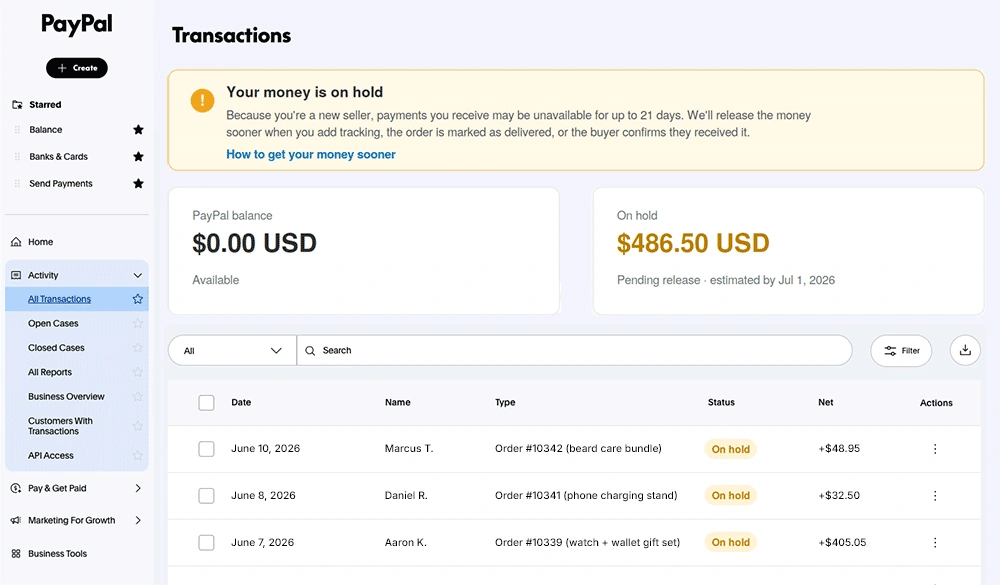Screen dimensions: 1000x585
Task: Unstar the Balance shortcut
Action: pos(138,130)
